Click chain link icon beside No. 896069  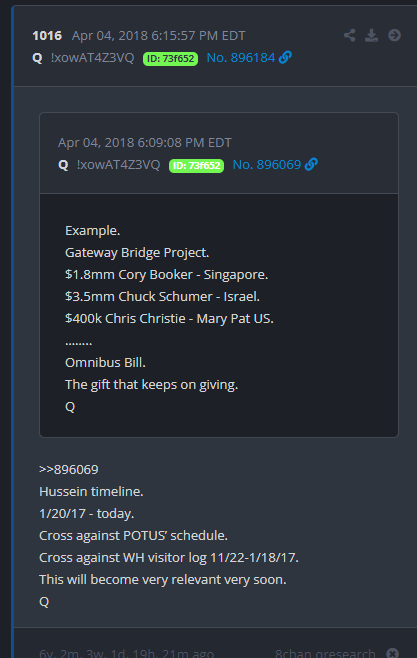coord(311,164)
